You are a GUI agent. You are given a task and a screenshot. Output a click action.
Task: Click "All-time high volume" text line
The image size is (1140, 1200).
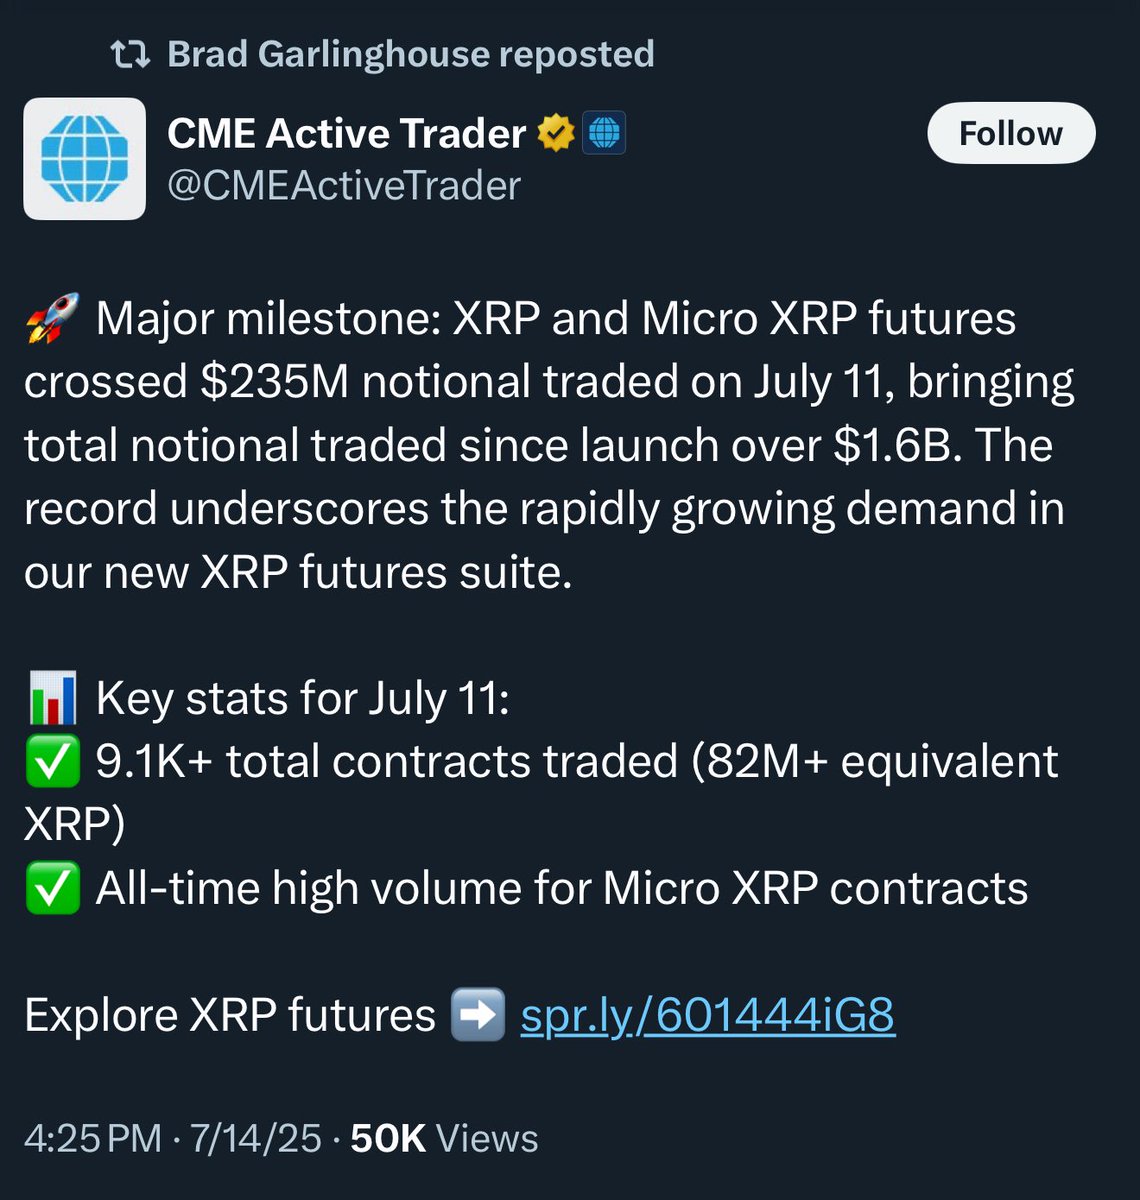pyautogui.click(x=562, y=889)
